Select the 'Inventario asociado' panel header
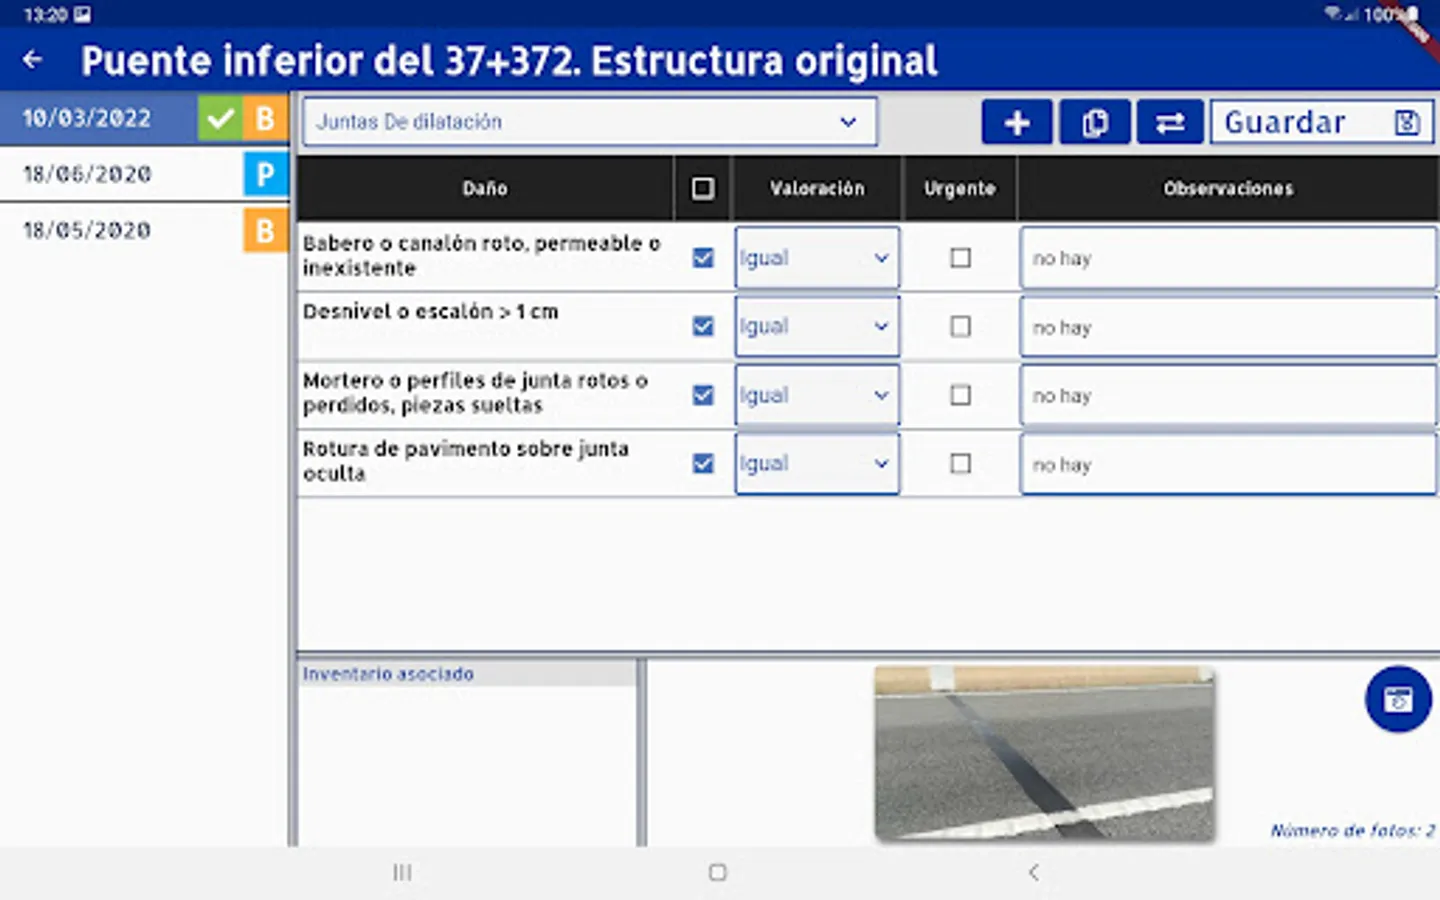1440x900 pixels. pos(388,673)
